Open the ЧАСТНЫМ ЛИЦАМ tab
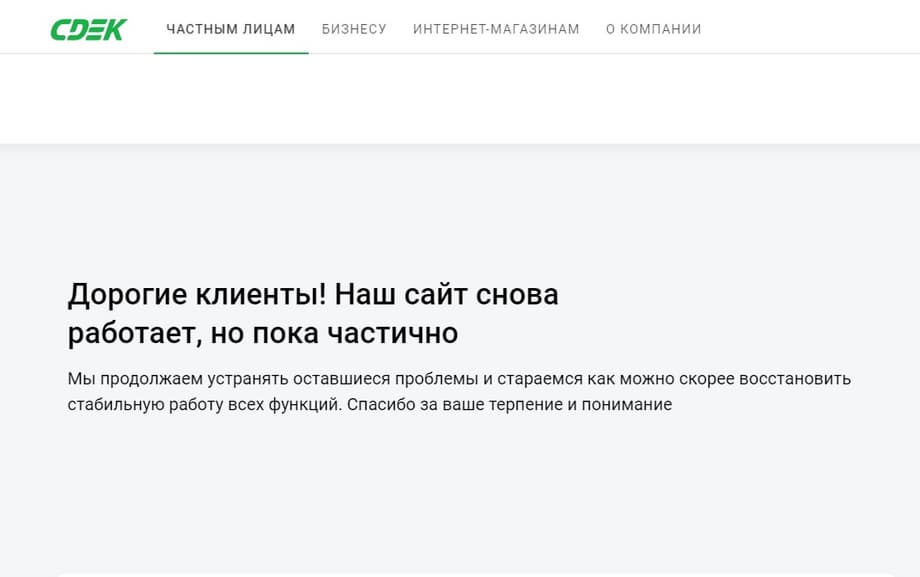This screenshot has width=920, height=577. click(231, 29)
